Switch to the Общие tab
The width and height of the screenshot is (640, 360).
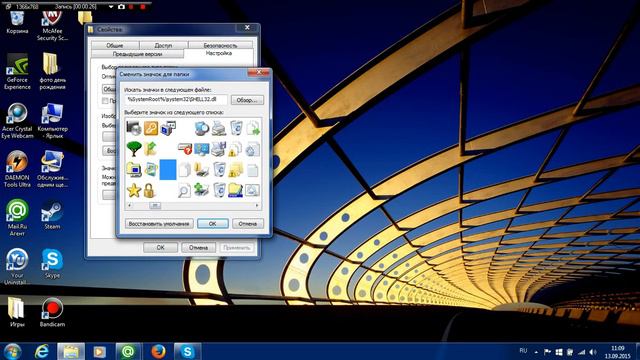(x=115, y=45)
